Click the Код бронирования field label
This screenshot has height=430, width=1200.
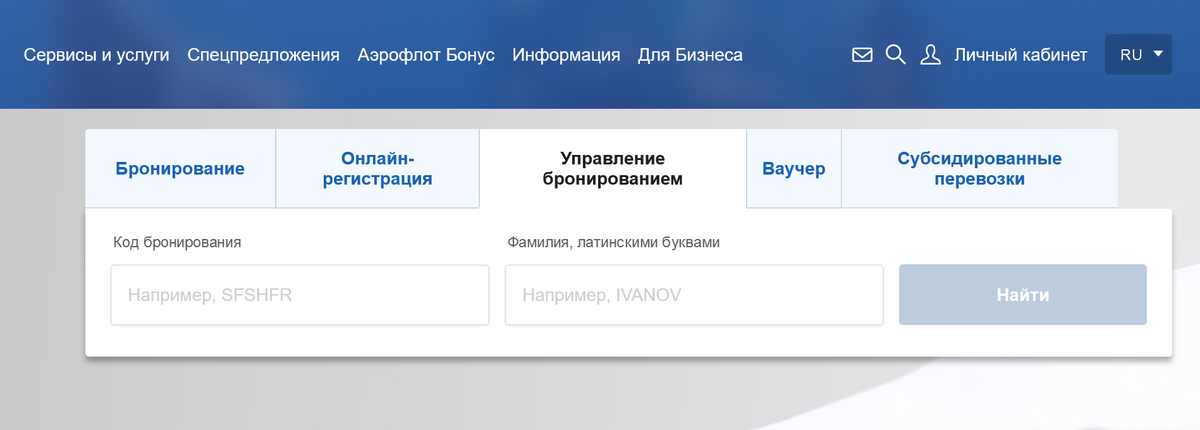click(x=177, y=242)
